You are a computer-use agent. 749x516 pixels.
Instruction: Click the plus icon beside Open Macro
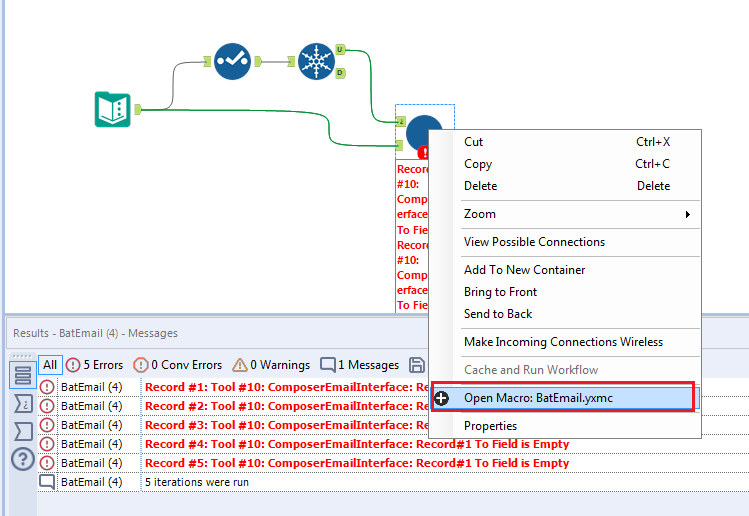pos(441,398)
